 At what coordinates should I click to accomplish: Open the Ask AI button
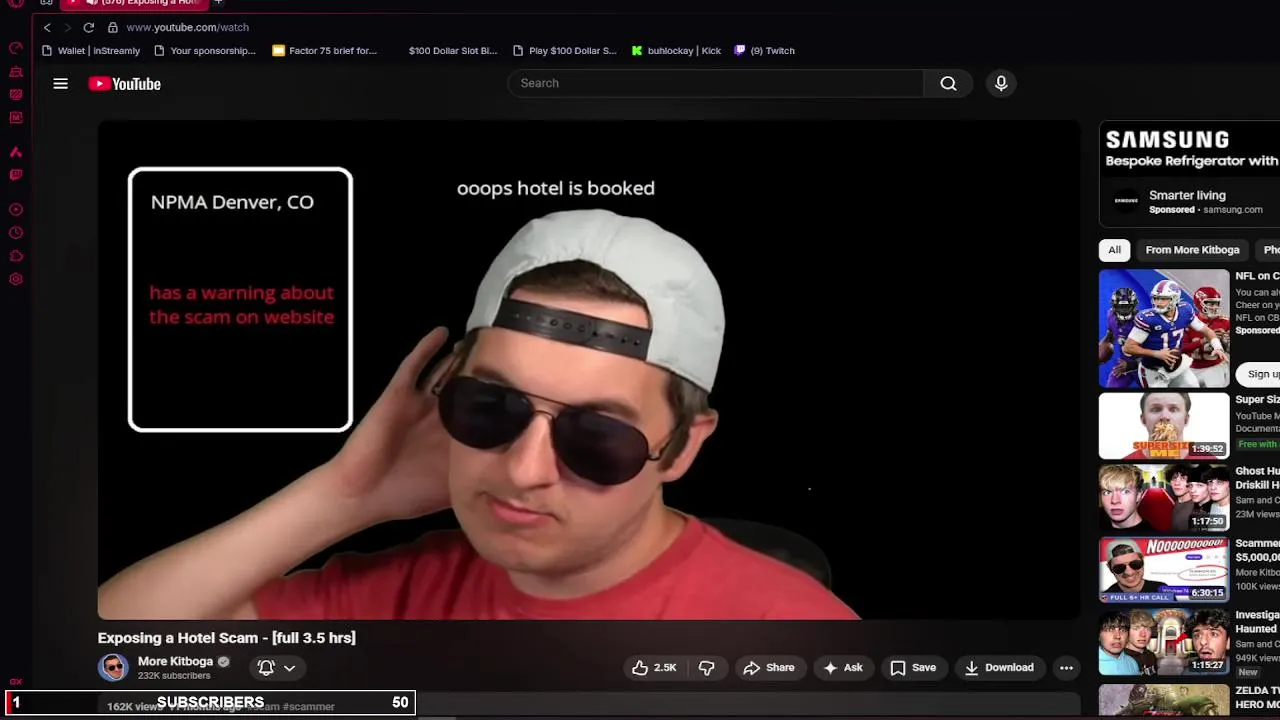(x=842, y=668)
